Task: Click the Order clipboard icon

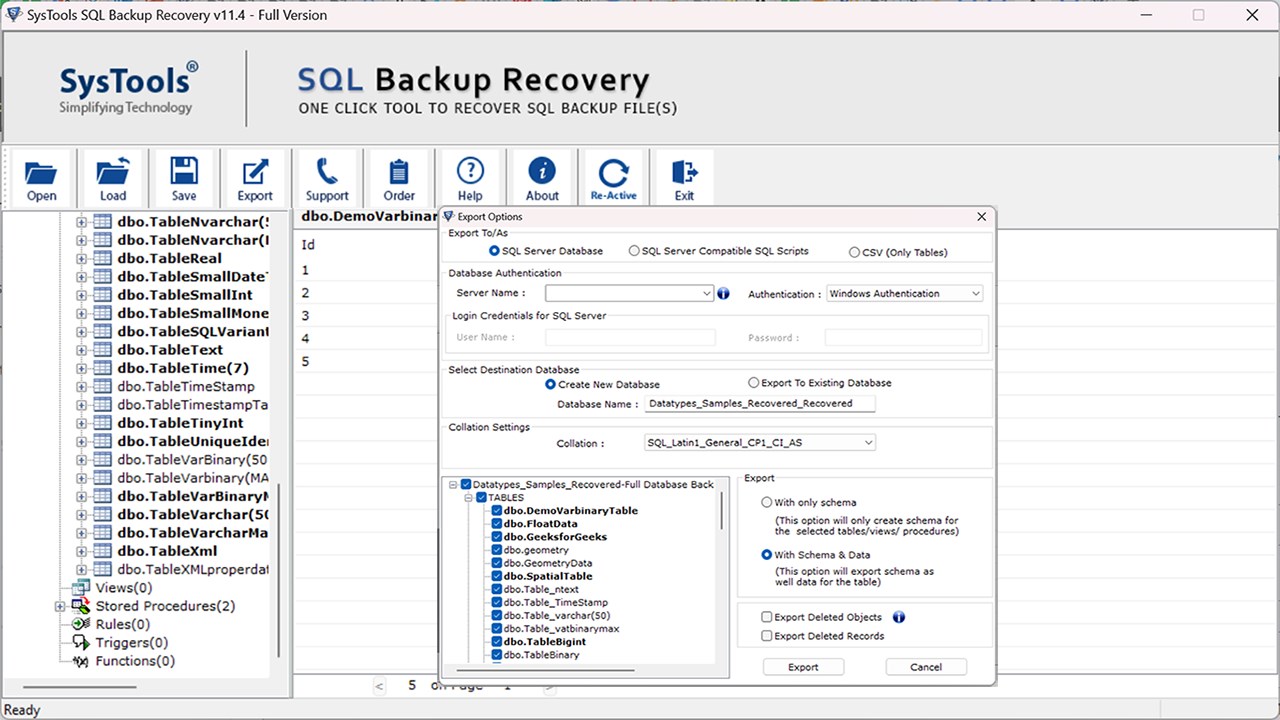Action: (399, 171)
